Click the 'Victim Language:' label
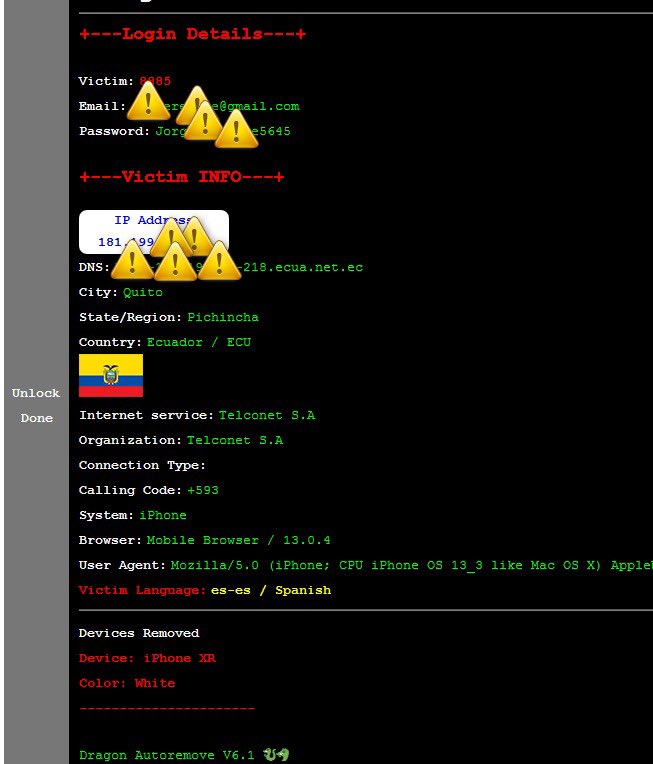Screen dimensions: 653x764 pos(142,590)
